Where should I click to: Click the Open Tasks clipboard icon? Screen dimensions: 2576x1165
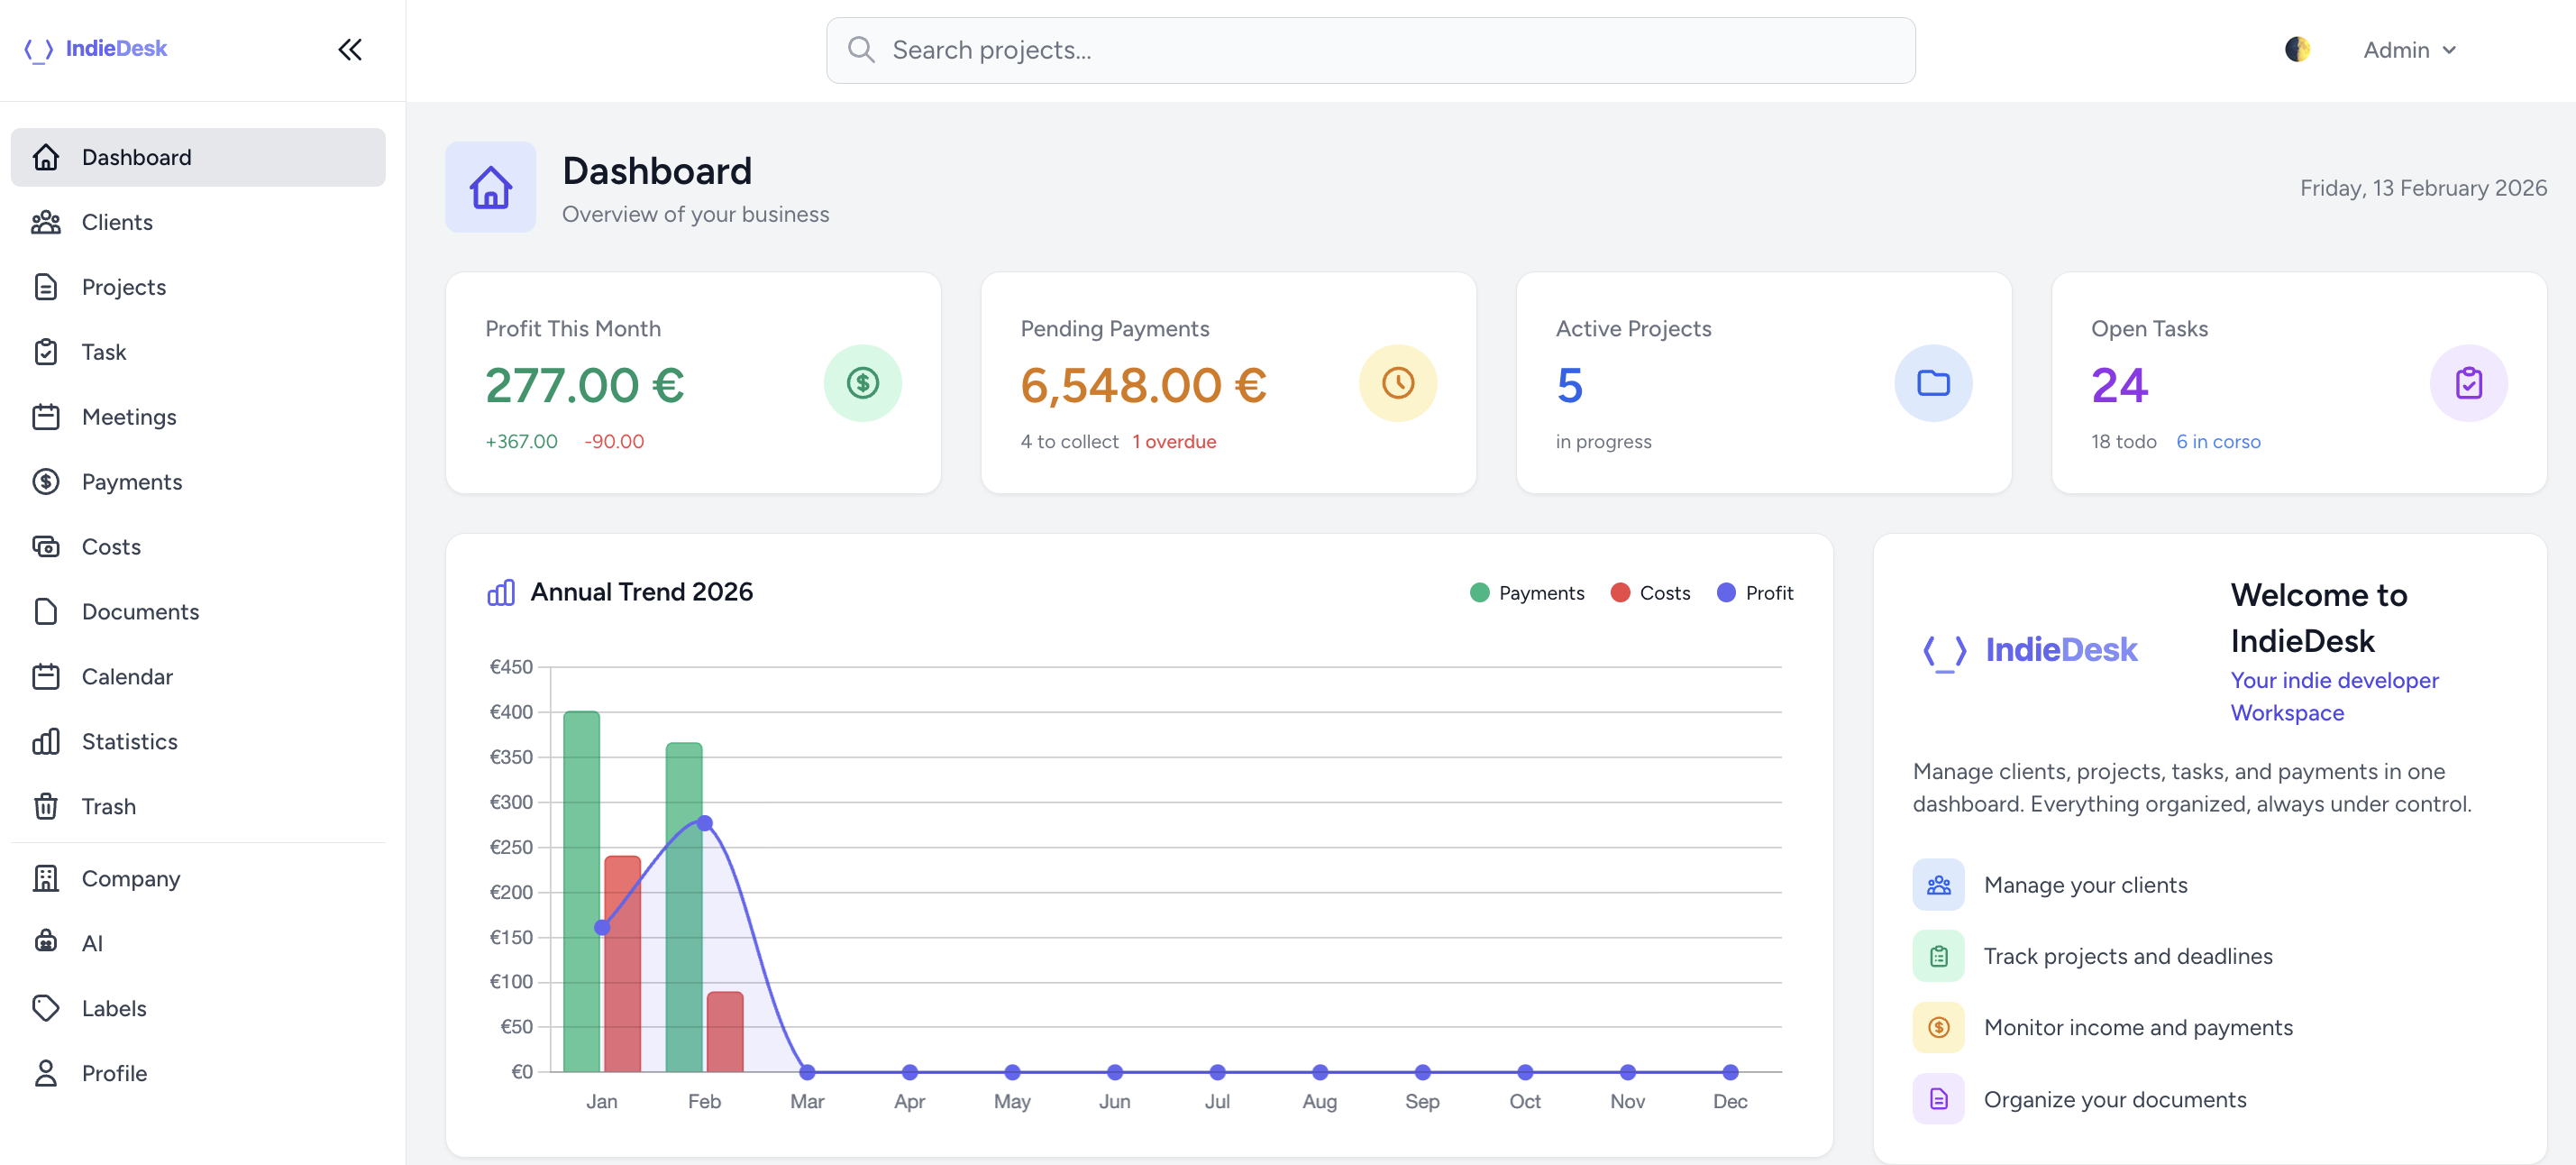click(2467, 383)
